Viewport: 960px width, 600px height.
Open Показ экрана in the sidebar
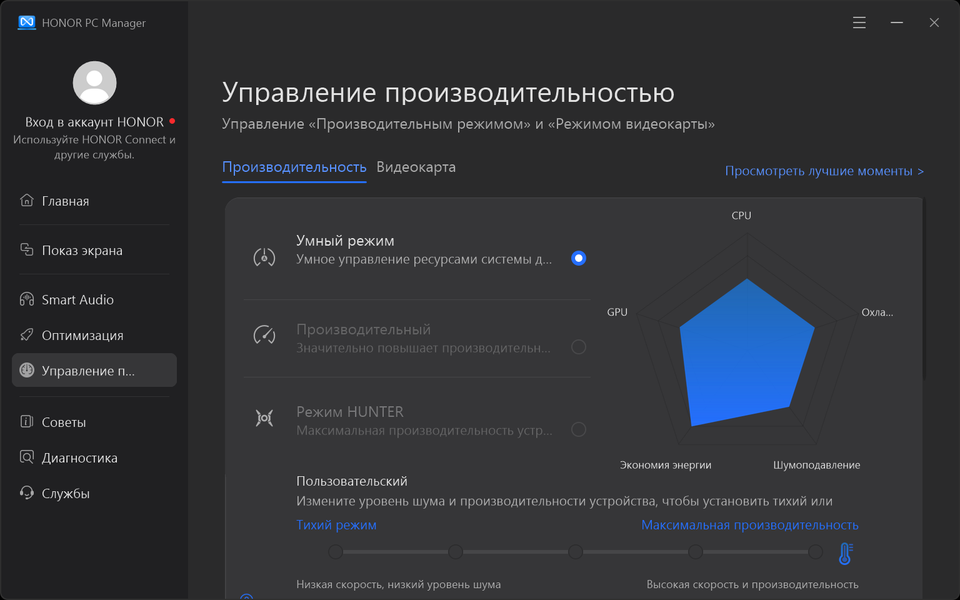[94, 250]
